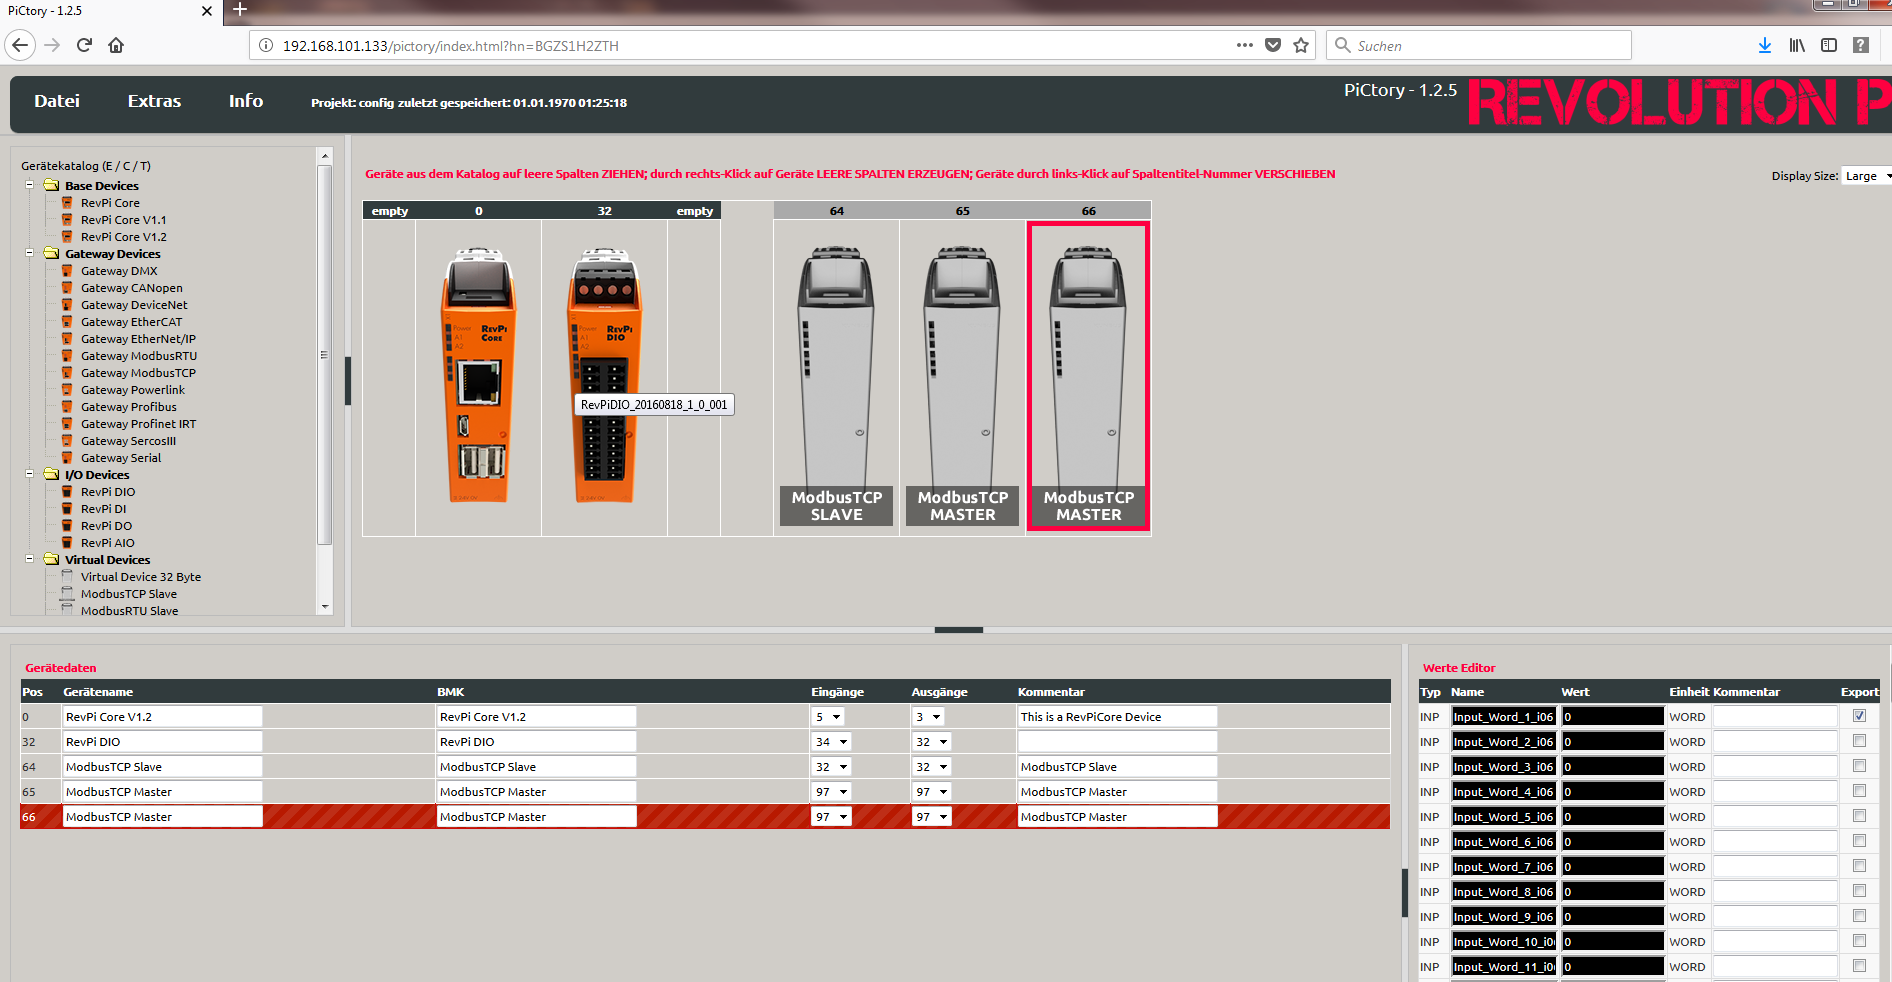Enable Export checkbox for Input_Word_9
Image resolution: width=1892 pixels, height=982 pixels.
1859,916
